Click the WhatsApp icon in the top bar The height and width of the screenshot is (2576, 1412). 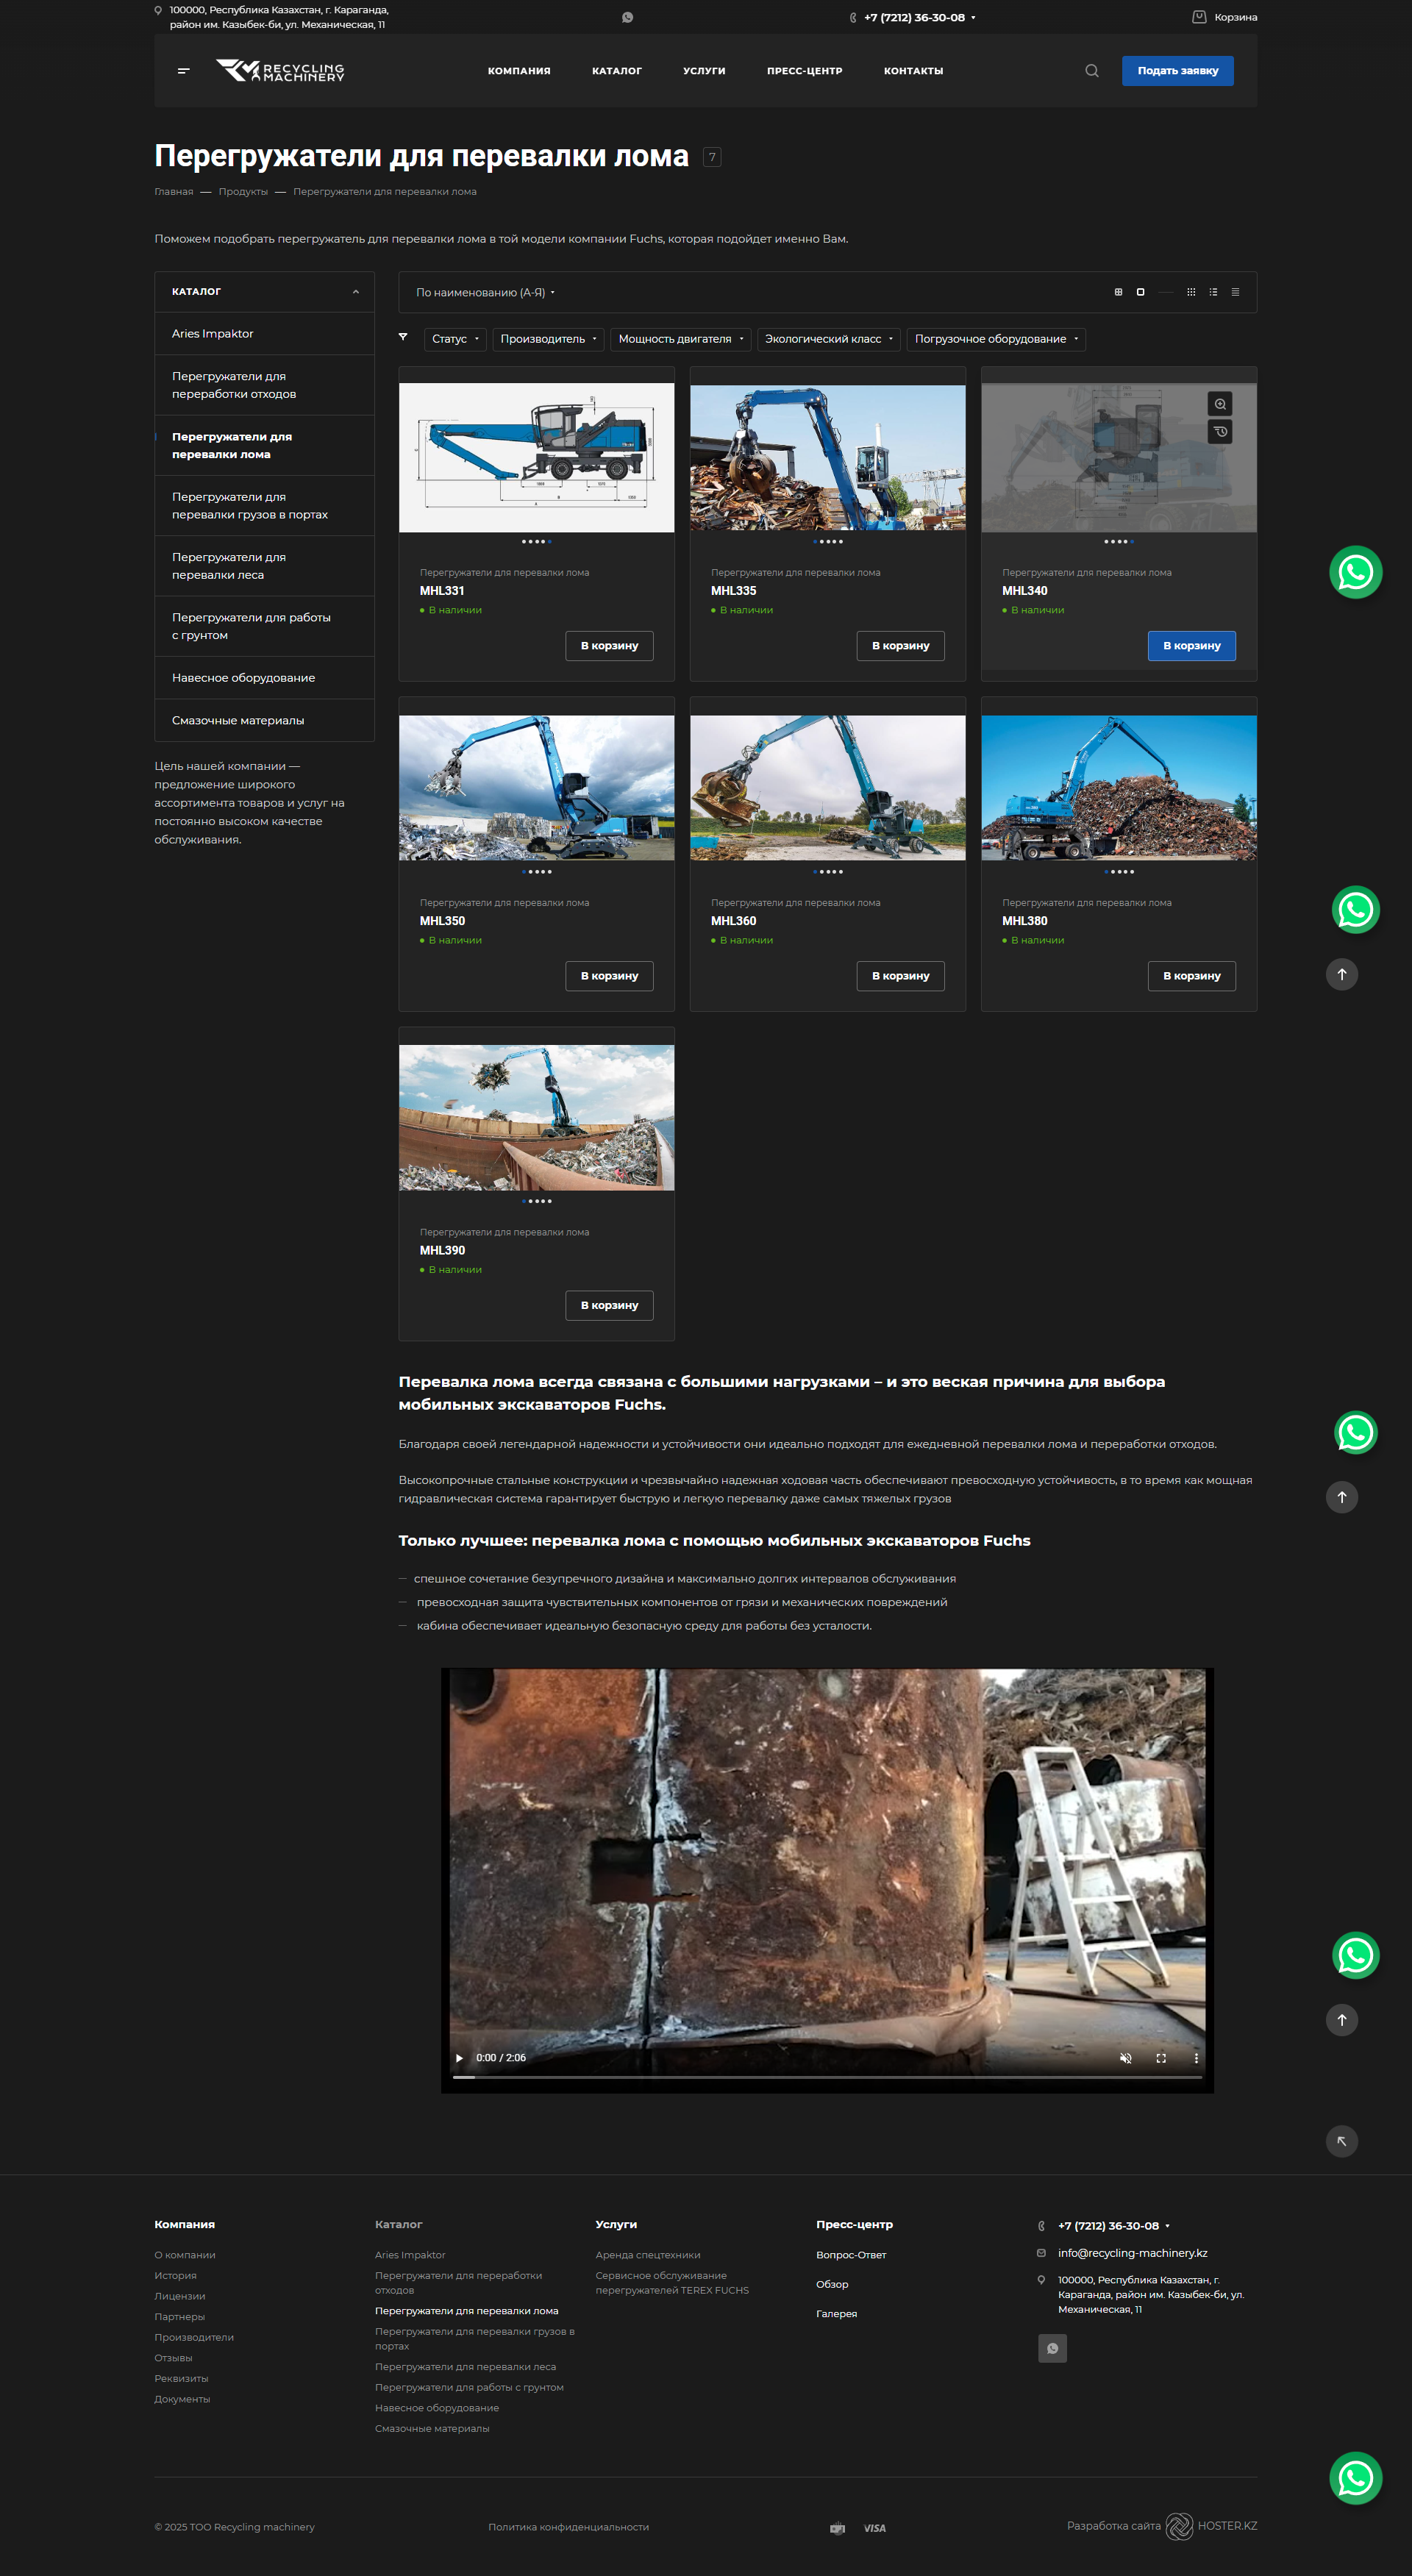click(628, 17)
